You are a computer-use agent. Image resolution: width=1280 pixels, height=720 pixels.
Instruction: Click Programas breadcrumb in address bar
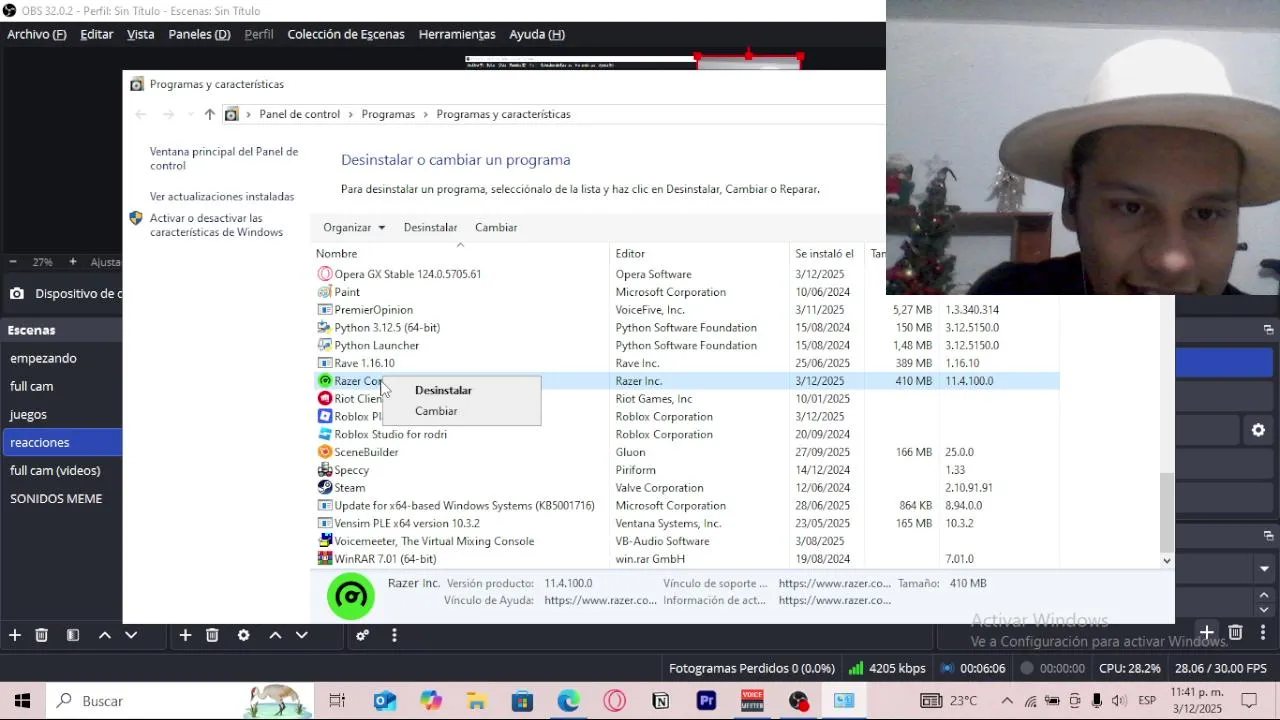388,114
